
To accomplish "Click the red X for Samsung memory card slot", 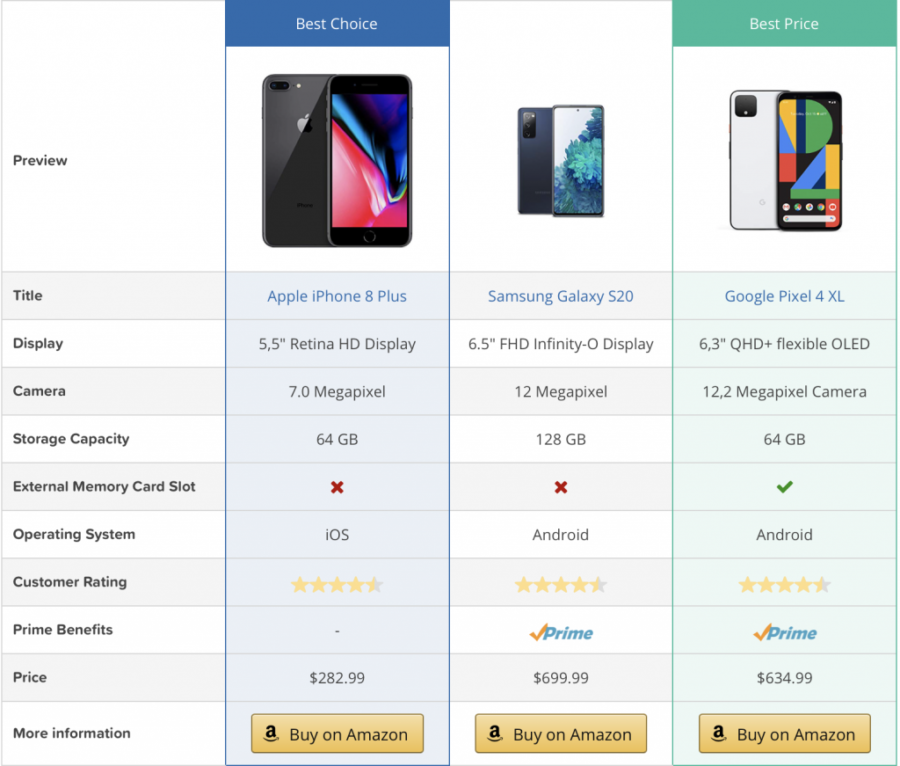I will 560,487.
